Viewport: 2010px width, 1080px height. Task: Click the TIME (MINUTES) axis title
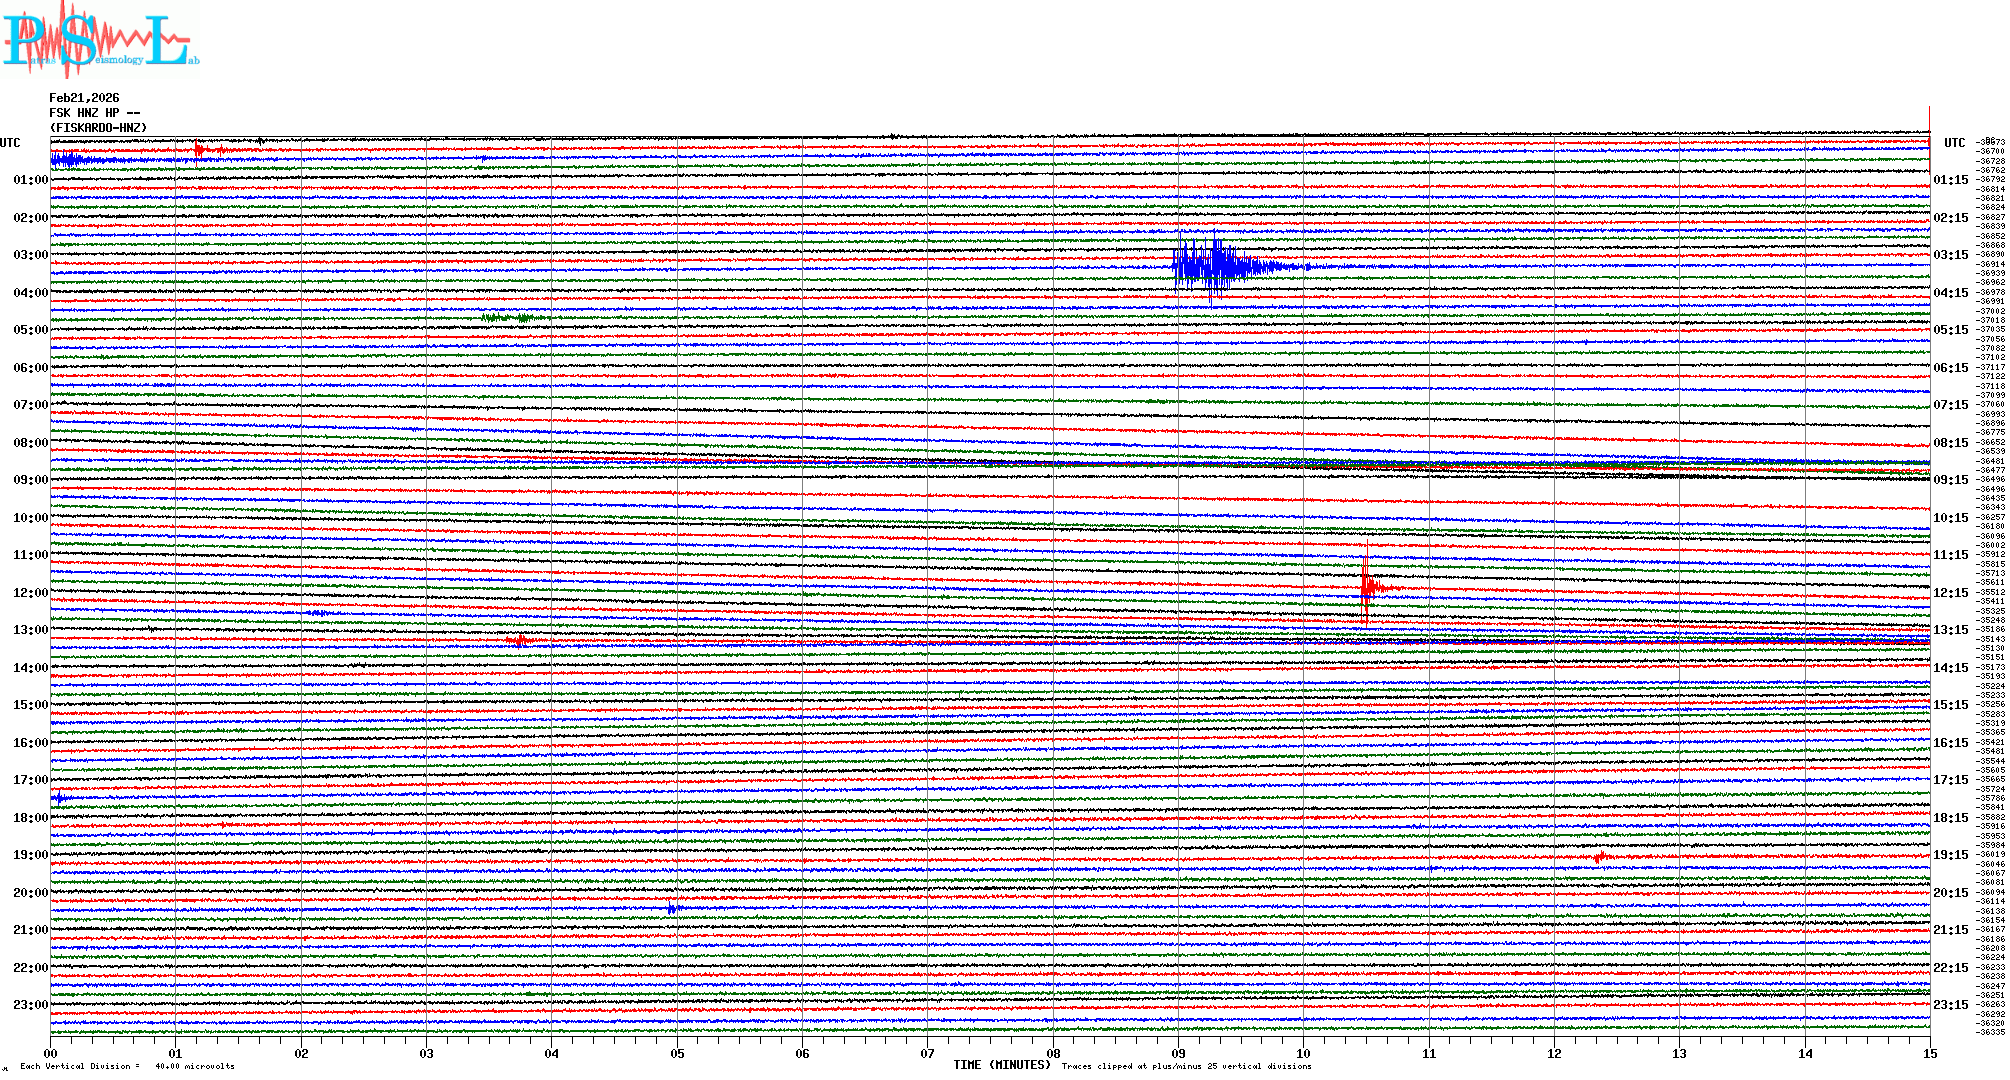coord(1001,1065)
